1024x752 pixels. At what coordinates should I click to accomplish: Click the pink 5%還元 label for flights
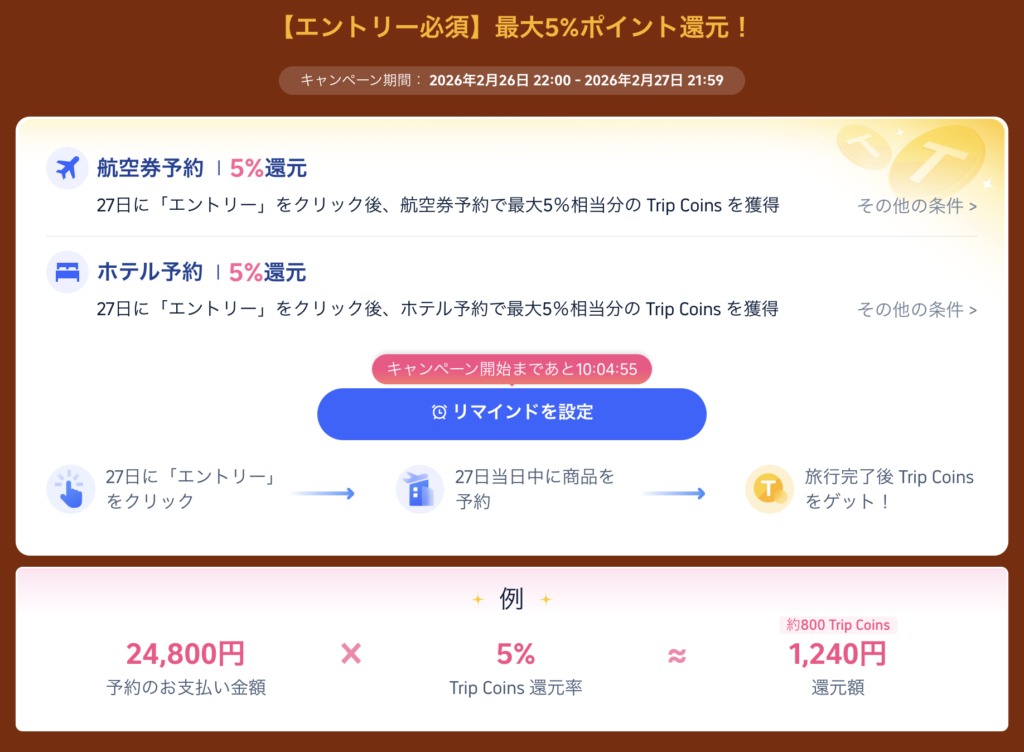tap(270, 167)
